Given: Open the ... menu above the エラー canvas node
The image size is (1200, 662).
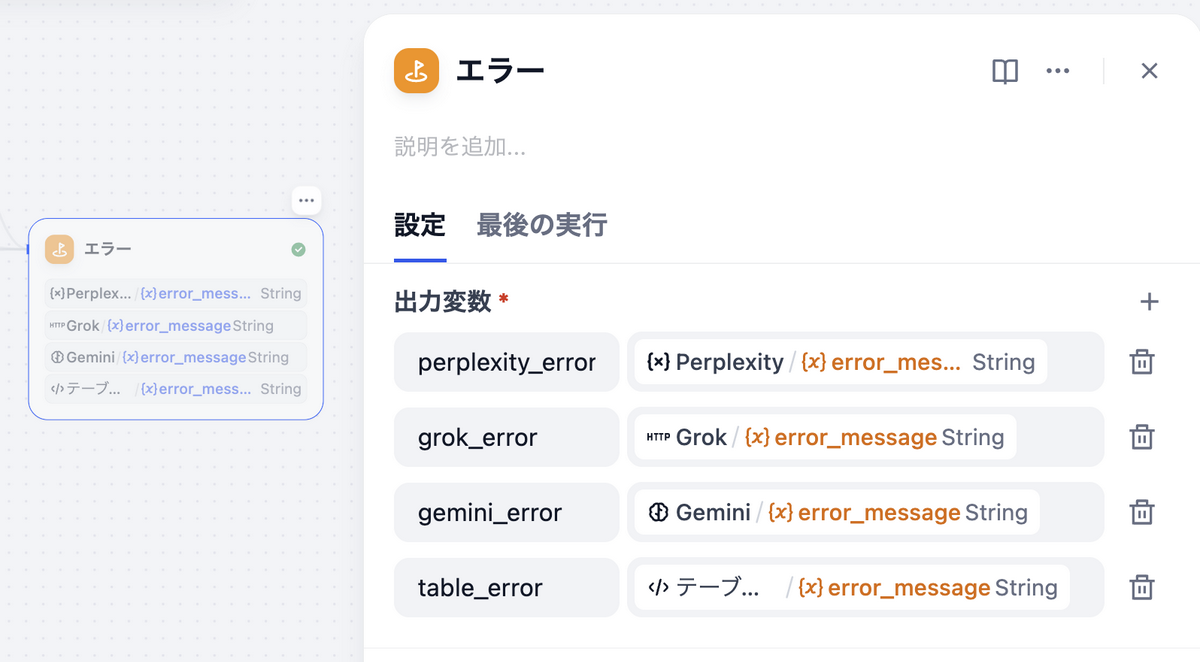Looking at the screenshot, I should click(x=306, y=200).
